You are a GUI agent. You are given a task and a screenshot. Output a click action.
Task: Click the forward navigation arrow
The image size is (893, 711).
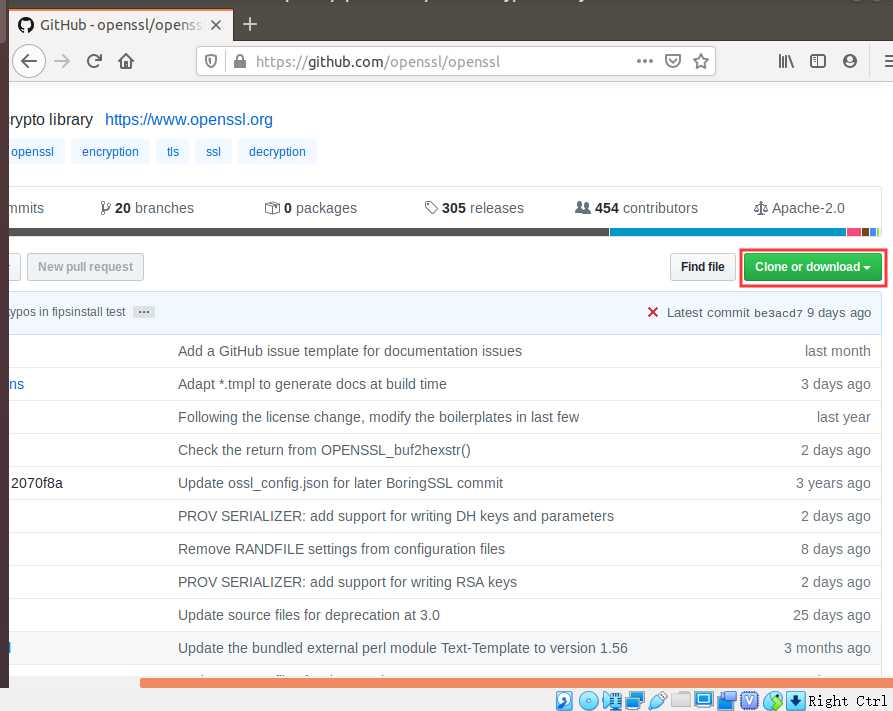point(62,61)
